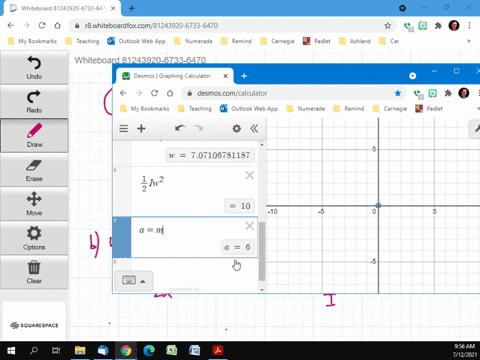The image size is (480, 360).
Task: Open Teaching bookmark folder in Desmos window
Action: tap(195, 109)
